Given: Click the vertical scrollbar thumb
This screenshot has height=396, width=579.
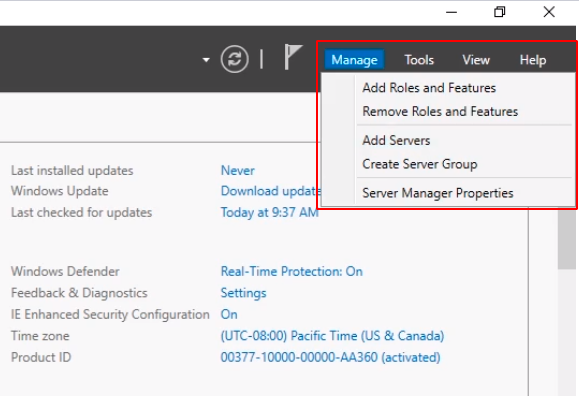Looking at the screenshot, I should pos(568,238).
